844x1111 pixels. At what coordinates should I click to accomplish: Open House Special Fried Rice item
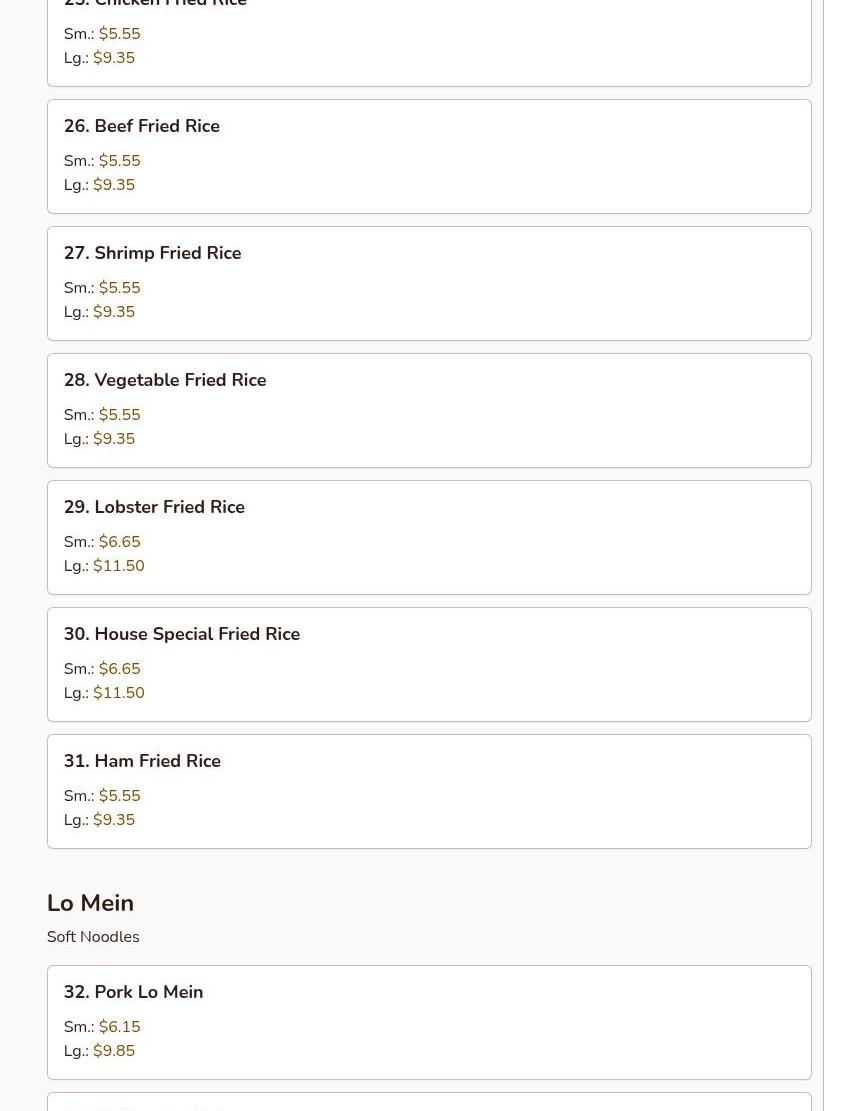tap(429, 665)
